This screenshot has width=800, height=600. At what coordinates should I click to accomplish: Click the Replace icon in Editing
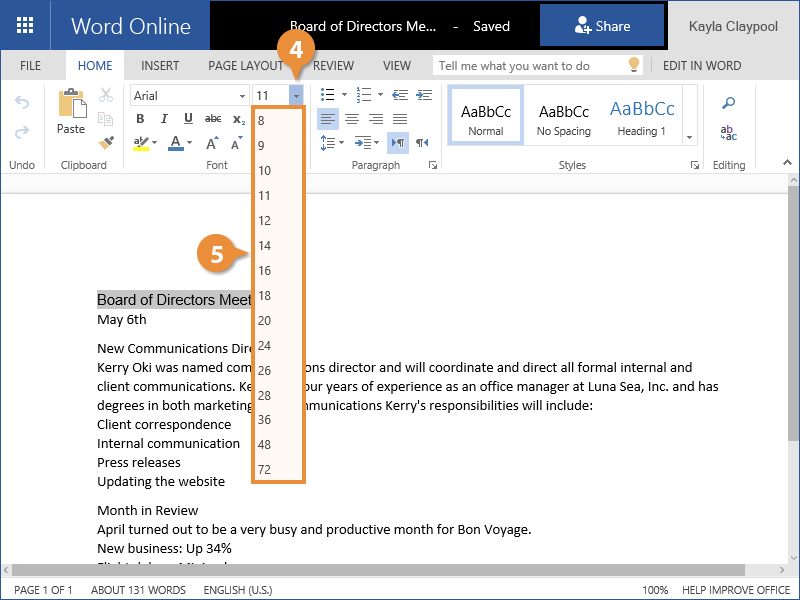[729, 133]
